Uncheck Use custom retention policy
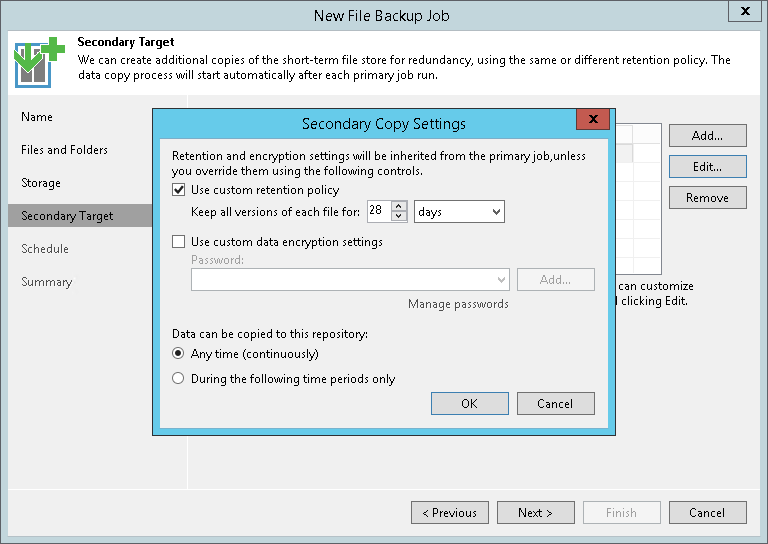The height and width of the screenshot is (544, 768). 179,190
